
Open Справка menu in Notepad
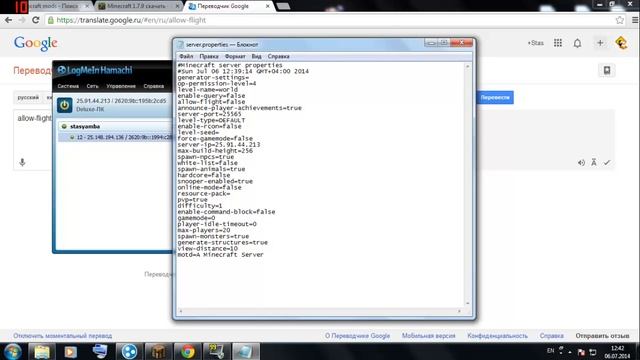pyautogui.click(x=278, y=56)
